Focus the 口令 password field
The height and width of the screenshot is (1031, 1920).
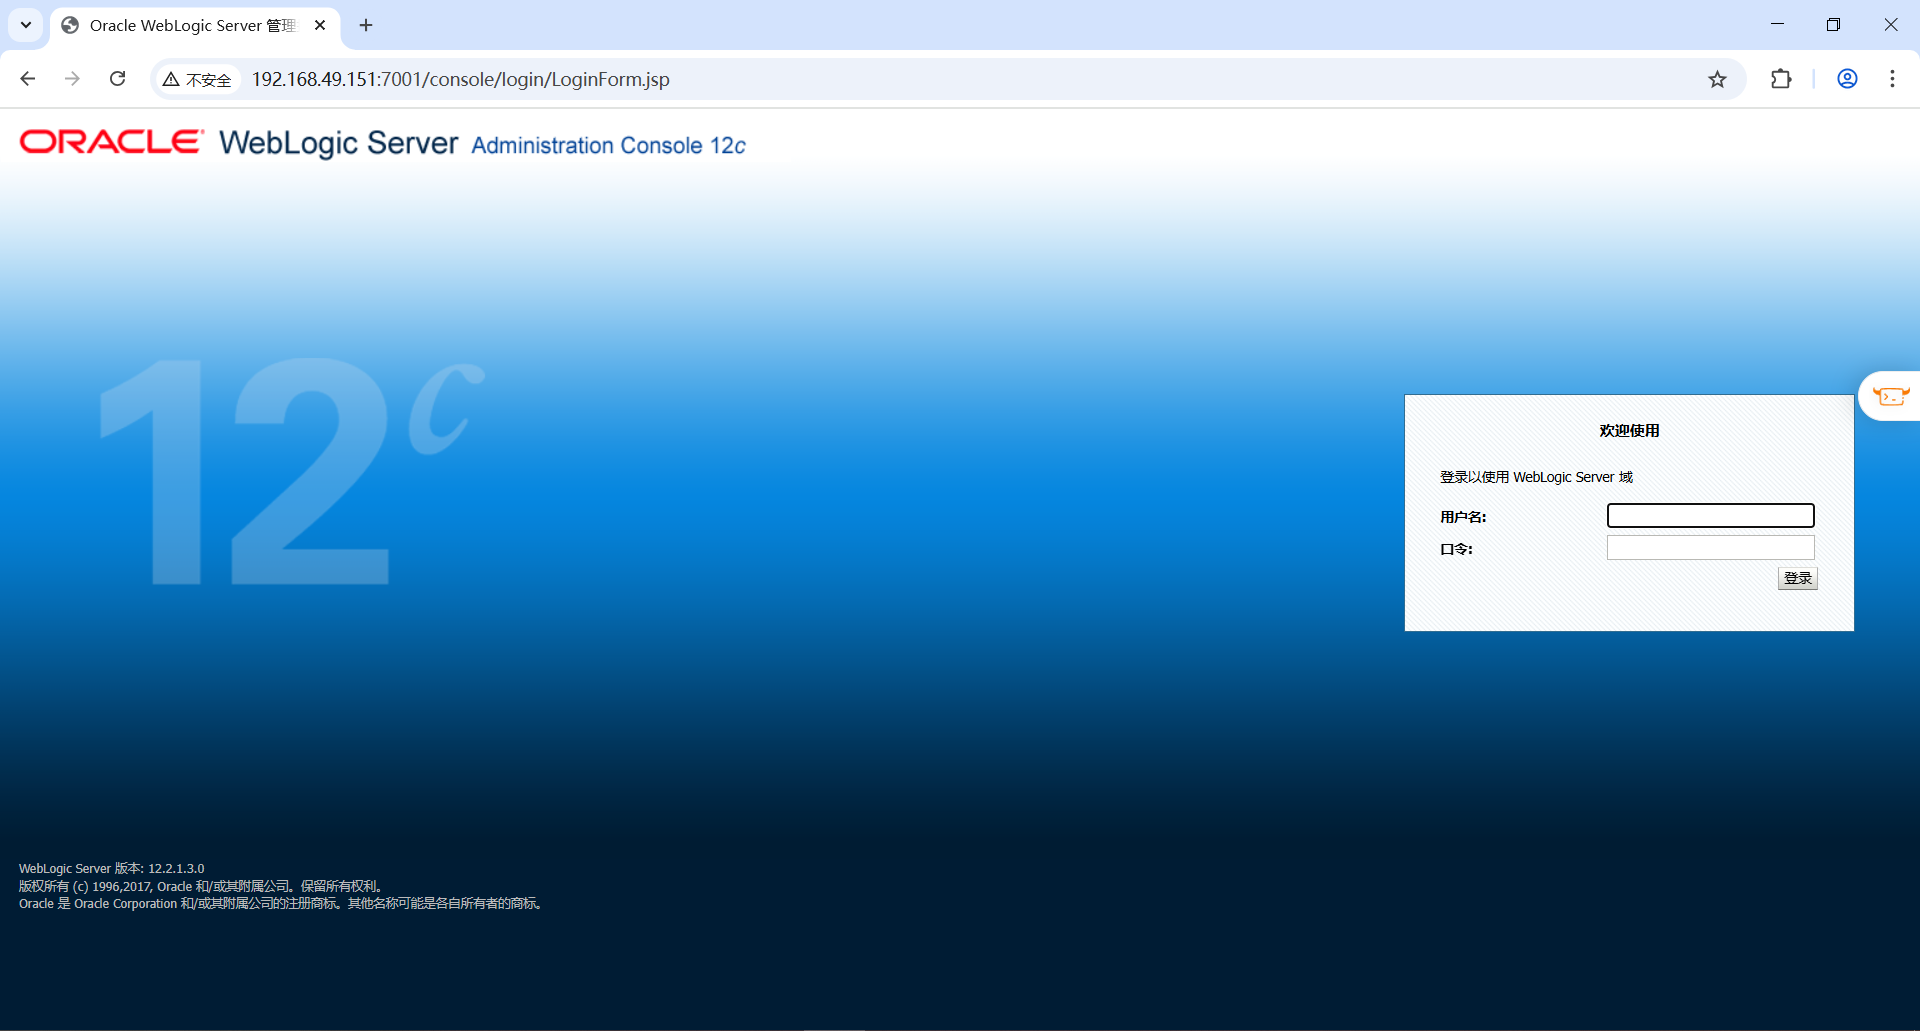pos(1710,547)
